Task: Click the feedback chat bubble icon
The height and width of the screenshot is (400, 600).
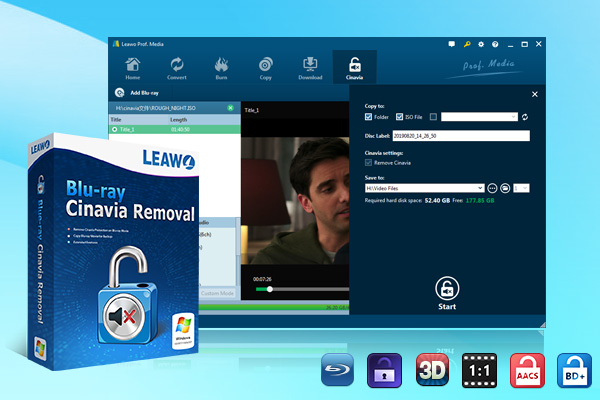Action: [452, 44]
